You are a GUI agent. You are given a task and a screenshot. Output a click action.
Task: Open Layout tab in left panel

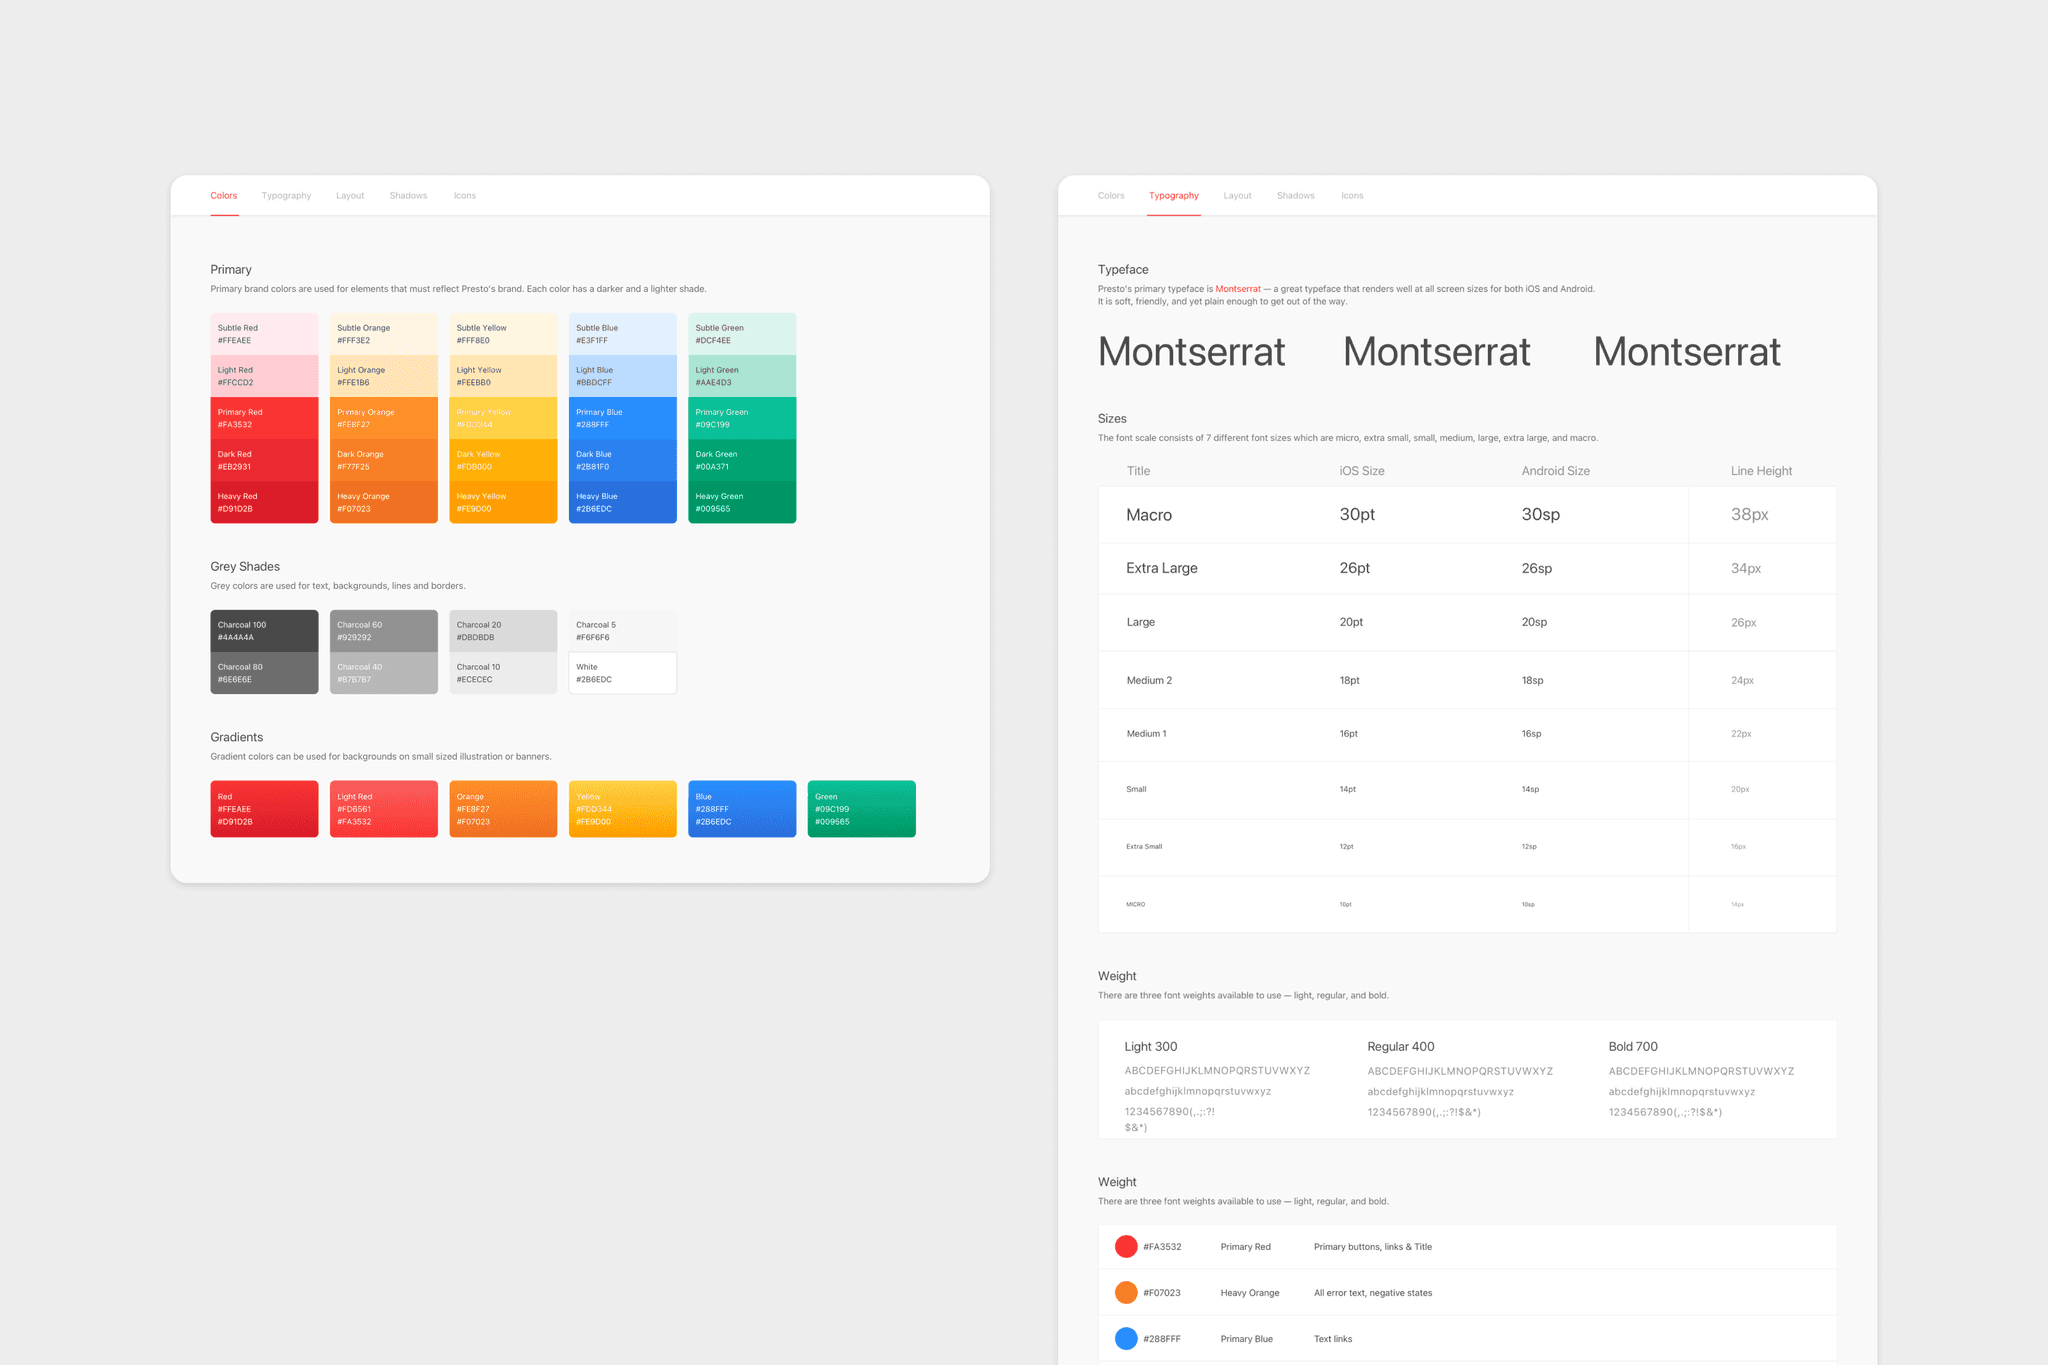(x=350, y=196)
